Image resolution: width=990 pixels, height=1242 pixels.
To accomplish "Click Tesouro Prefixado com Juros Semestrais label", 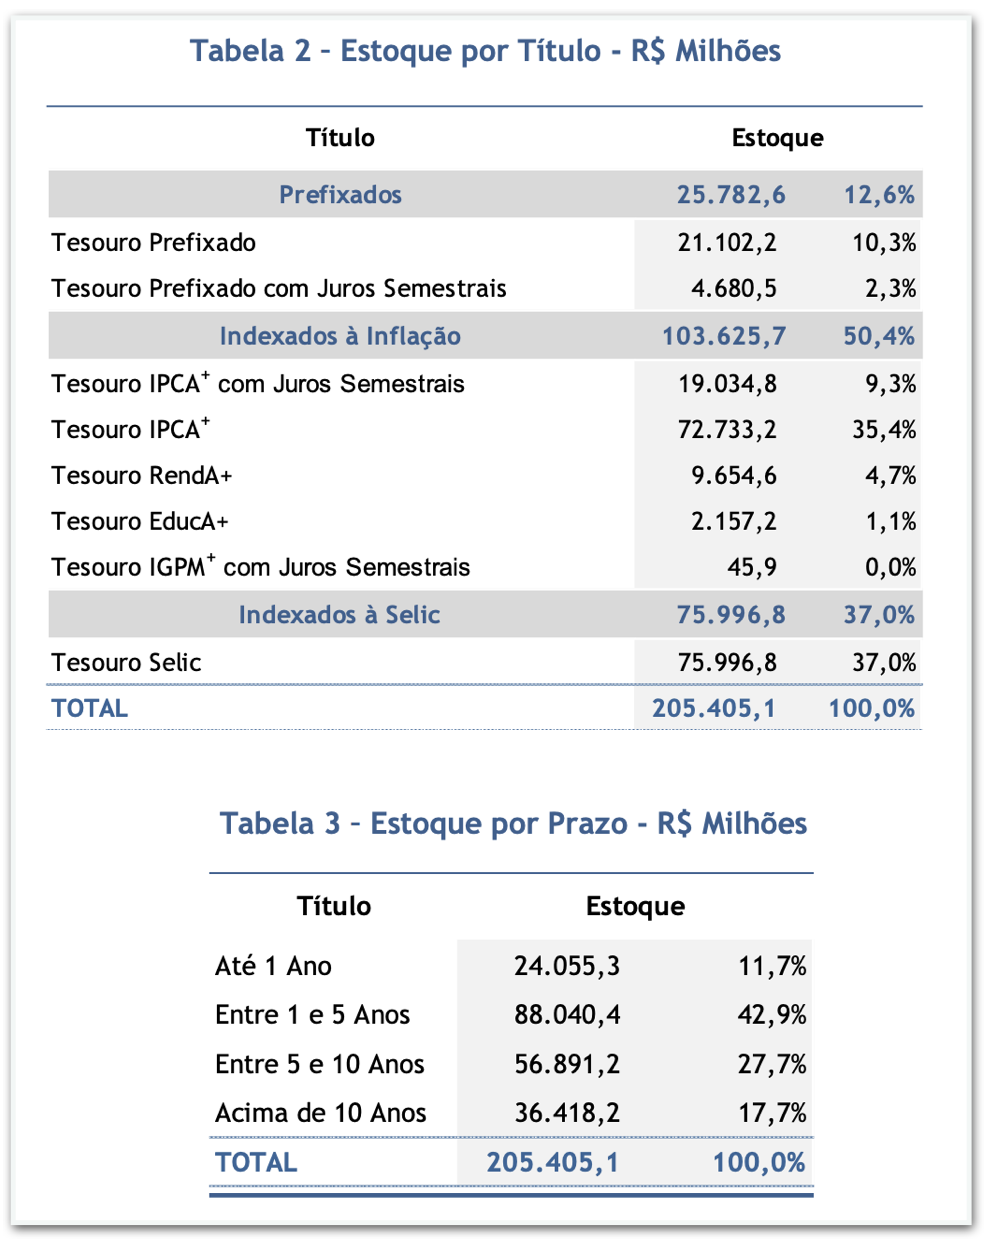I will tap(279, 289).
